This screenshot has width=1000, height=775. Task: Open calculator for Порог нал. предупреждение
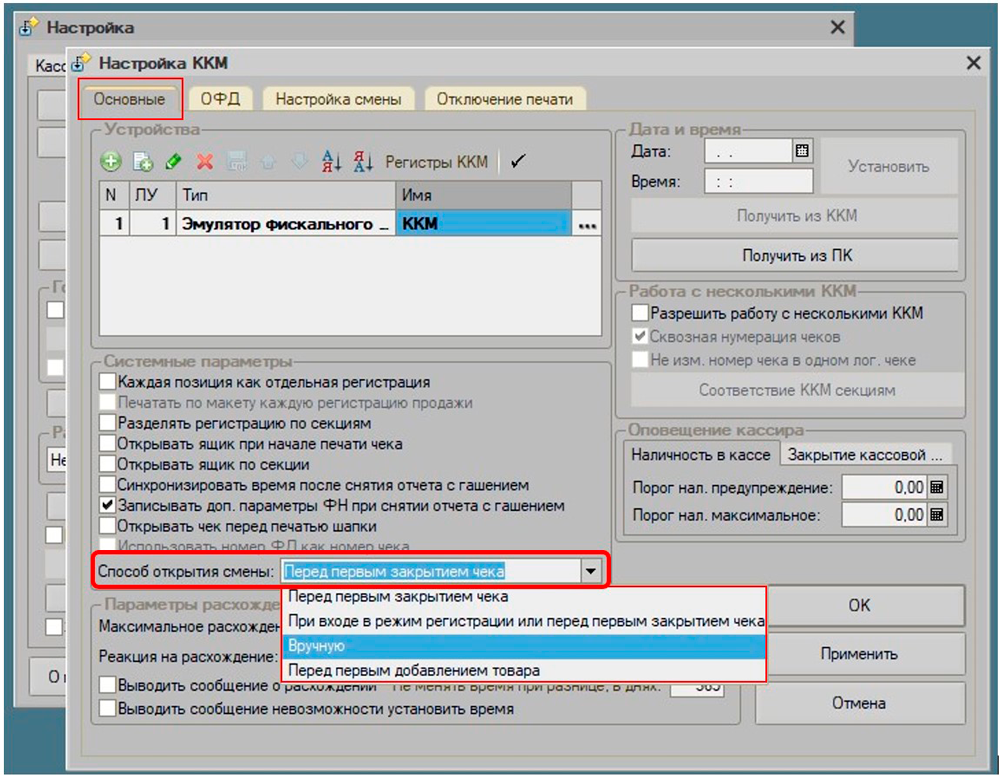(937, 488)
